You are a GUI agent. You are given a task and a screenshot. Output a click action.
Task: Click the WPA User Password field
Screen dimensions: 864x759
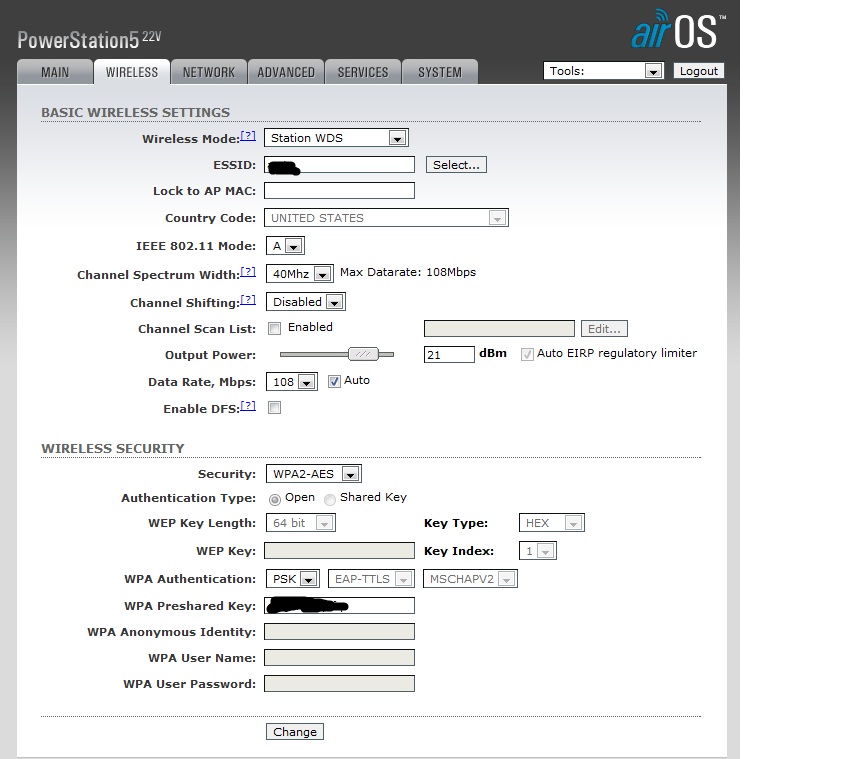[339, 683]
